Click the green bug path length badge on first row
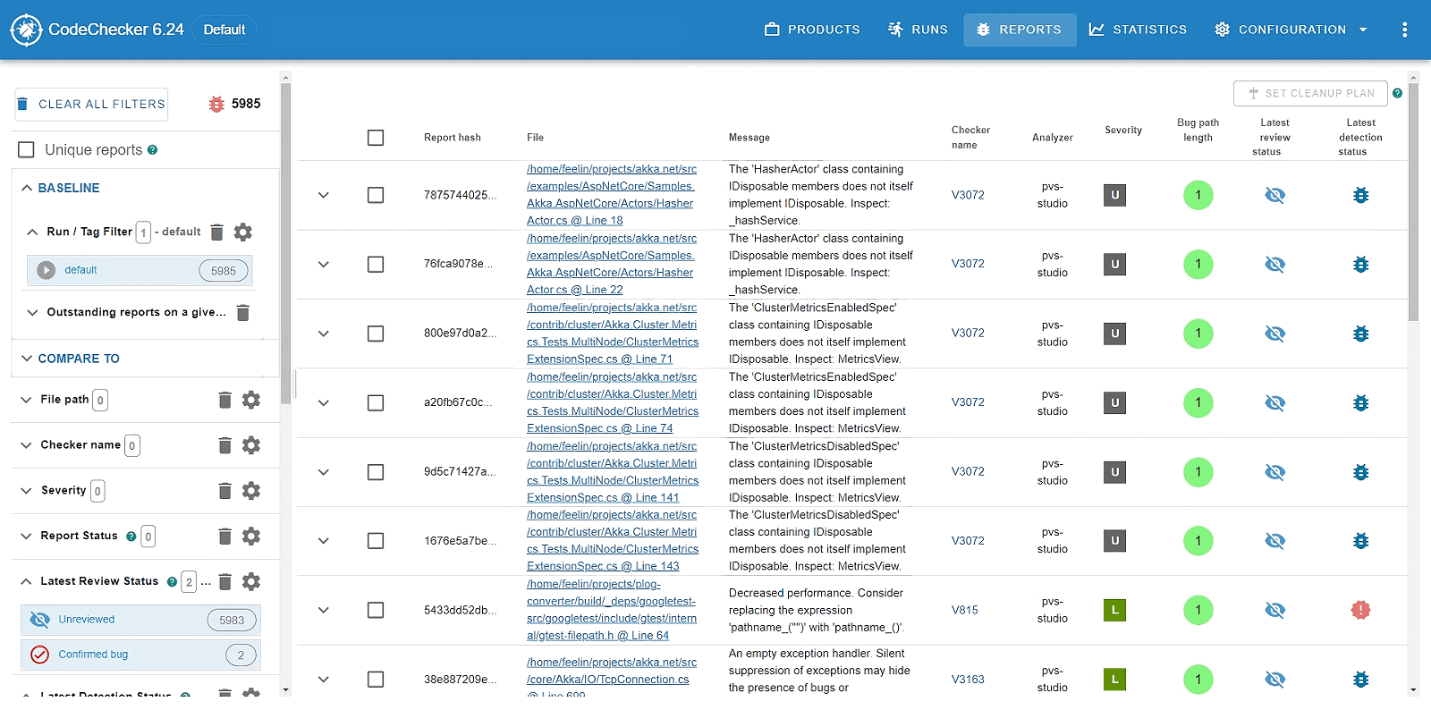 coord(1198,195)
